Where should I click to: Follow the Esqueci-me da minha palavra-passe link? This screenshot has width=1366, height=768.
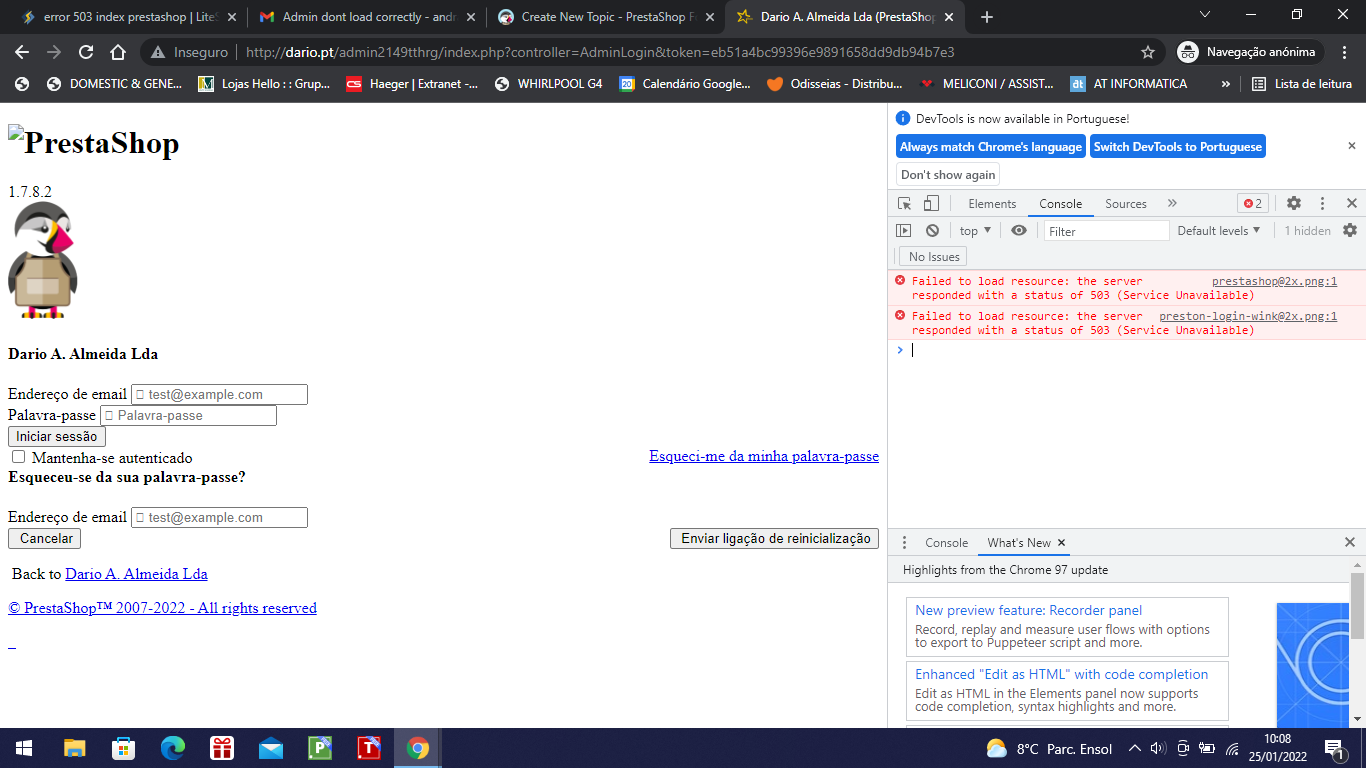(x=764, y=456)
